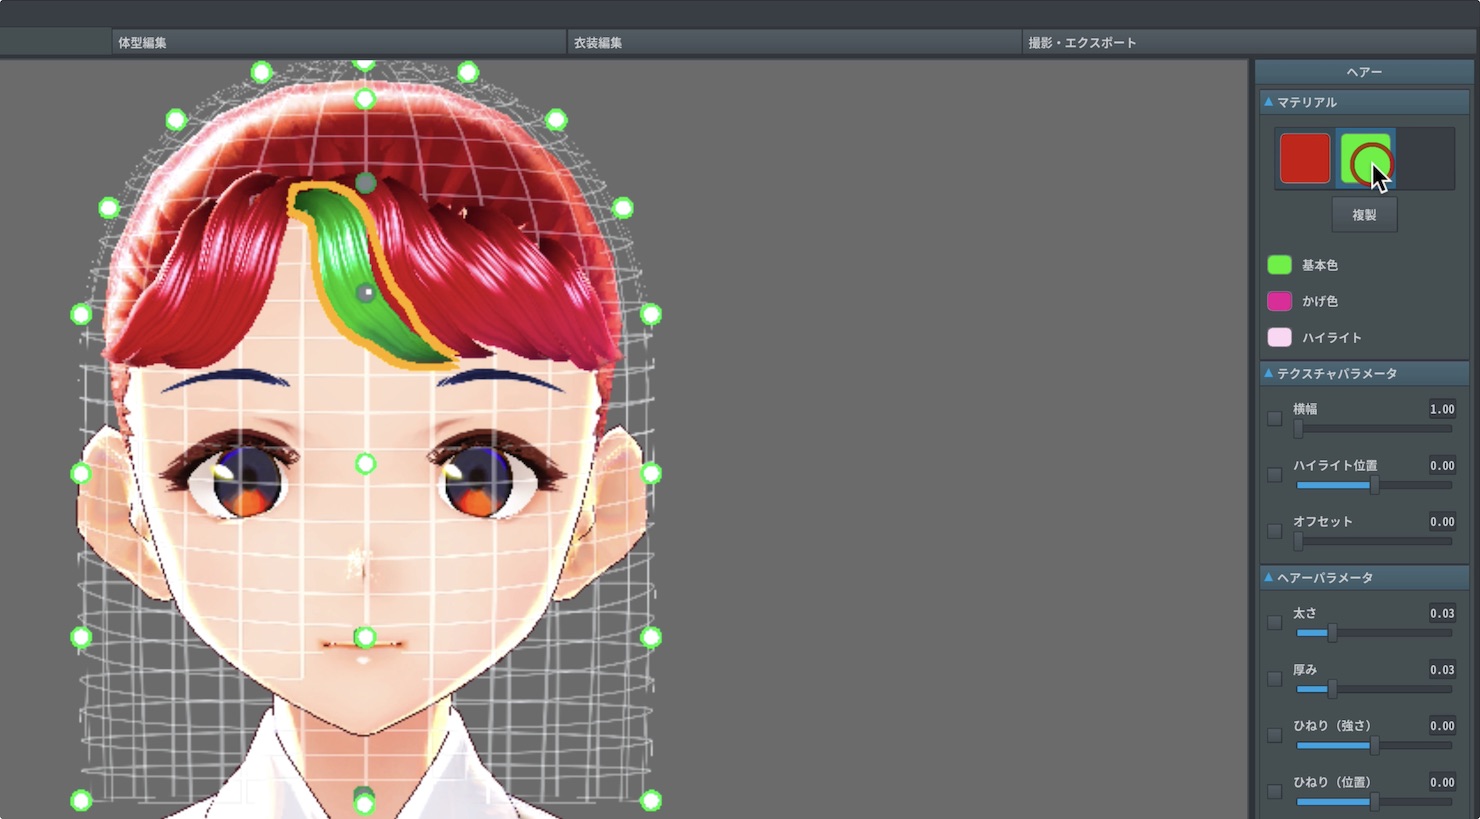Tick the ハイライト位置 checkbox
Screen dimensions: 1480x819
pyautogui.click(x=1274, y=475)
